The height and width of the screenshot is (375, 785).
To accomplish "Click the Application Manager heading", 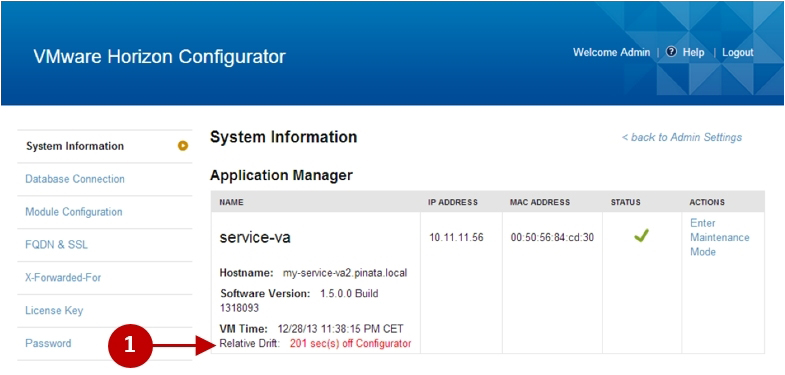I will [x=281, y=175].
